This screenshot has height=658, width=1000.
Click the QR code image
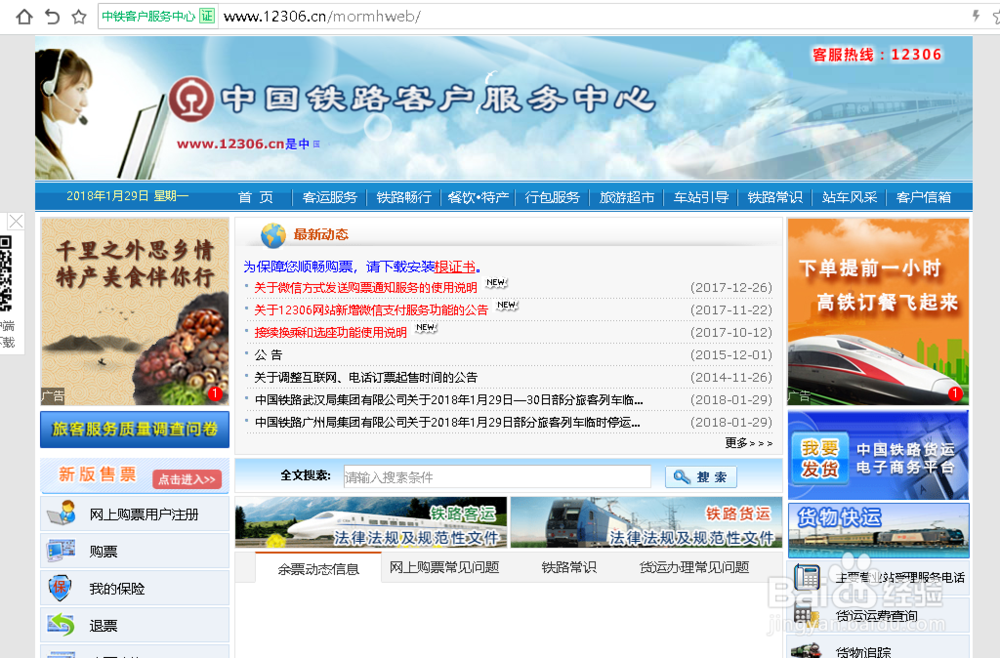click(6, 274)
